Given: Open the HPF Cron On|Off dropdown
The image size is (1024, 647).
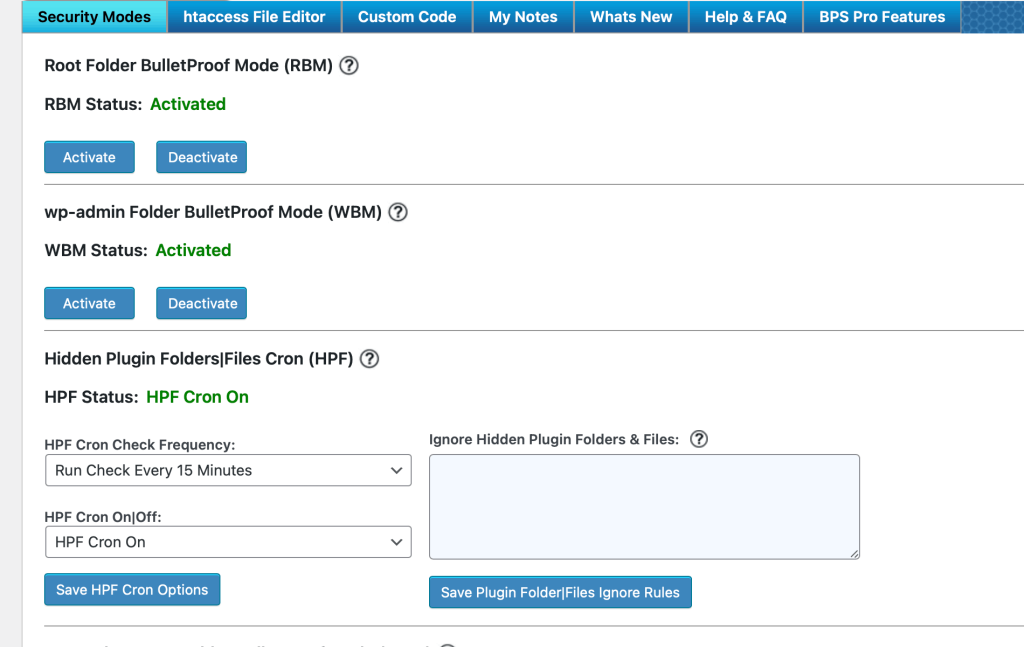Looking at the screenshot, I should pyautogui.click(x=228, y=541).
